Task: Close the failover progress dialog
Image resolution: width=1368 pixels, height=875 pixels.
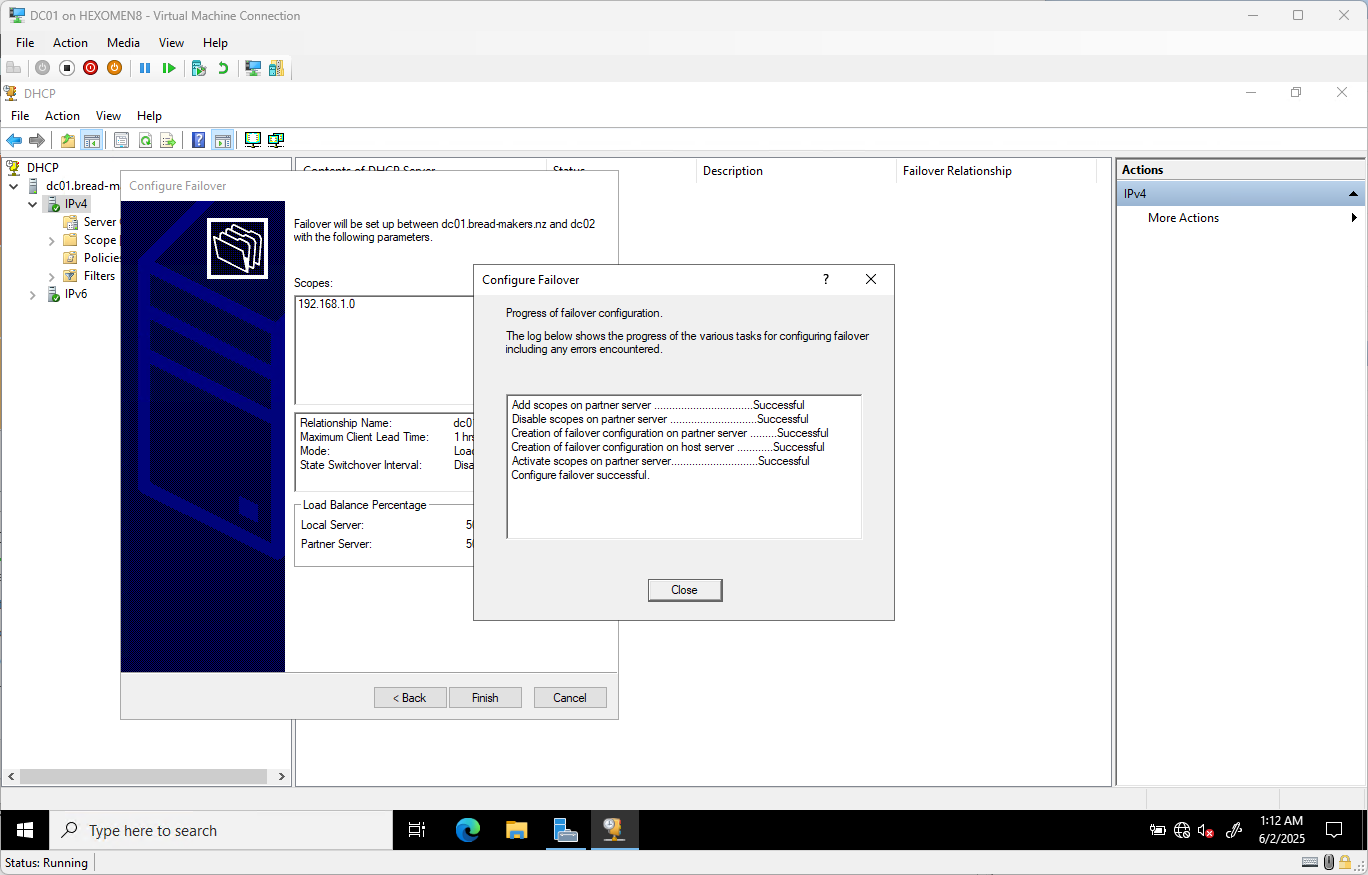Action: point(685,590)
